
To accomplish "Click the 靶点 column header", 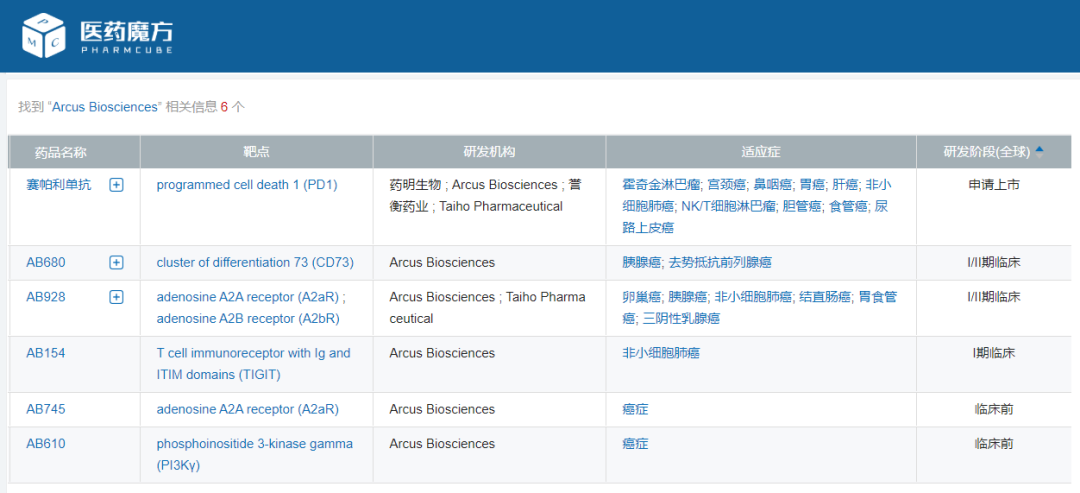I will coord(256,152).
